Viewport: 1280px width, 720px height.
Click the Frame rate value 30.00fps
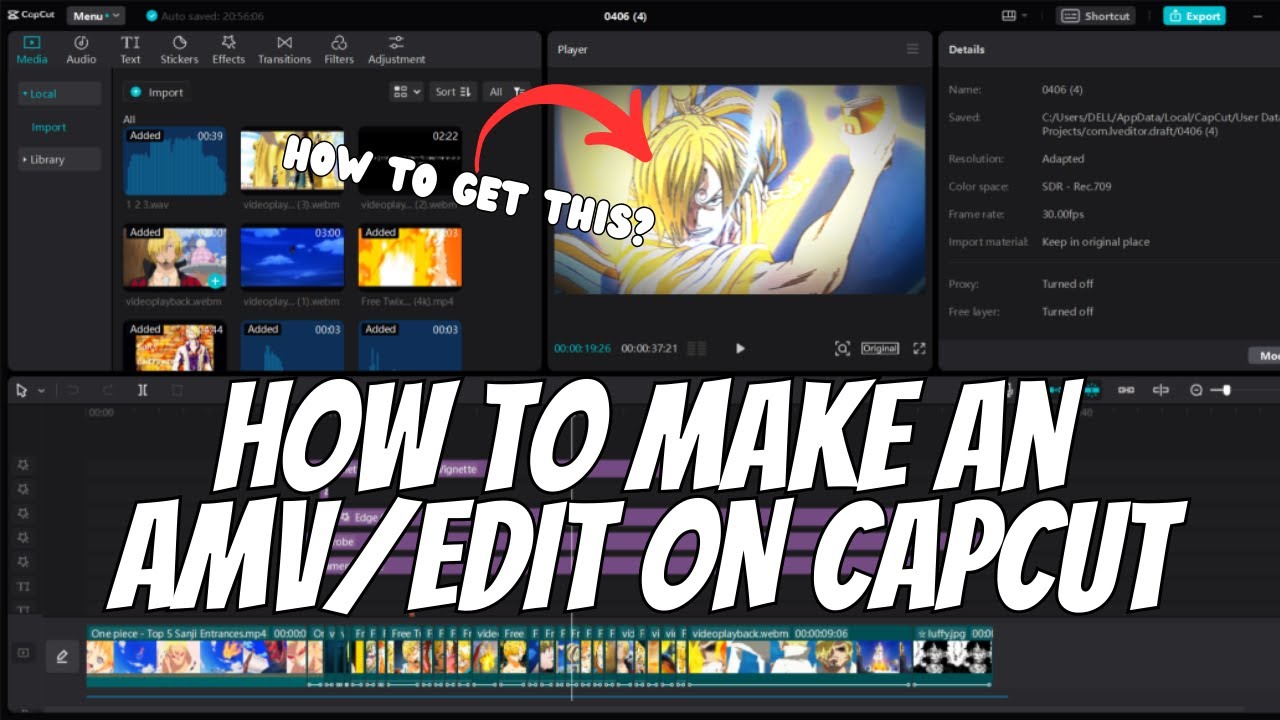(1065, 214)
